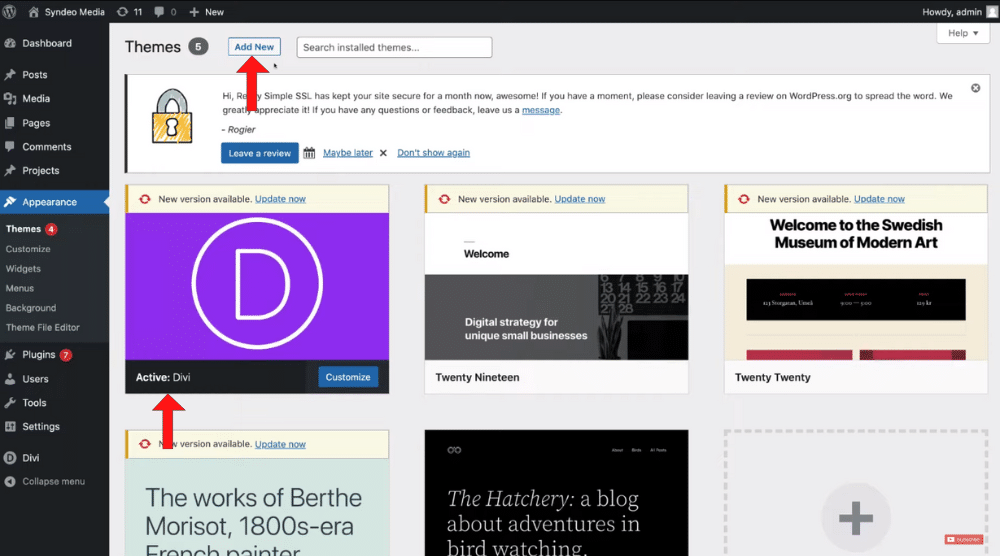Click the Dashboard gauge icon
This screenshot has height=556, width=1000.
[10, 43]
